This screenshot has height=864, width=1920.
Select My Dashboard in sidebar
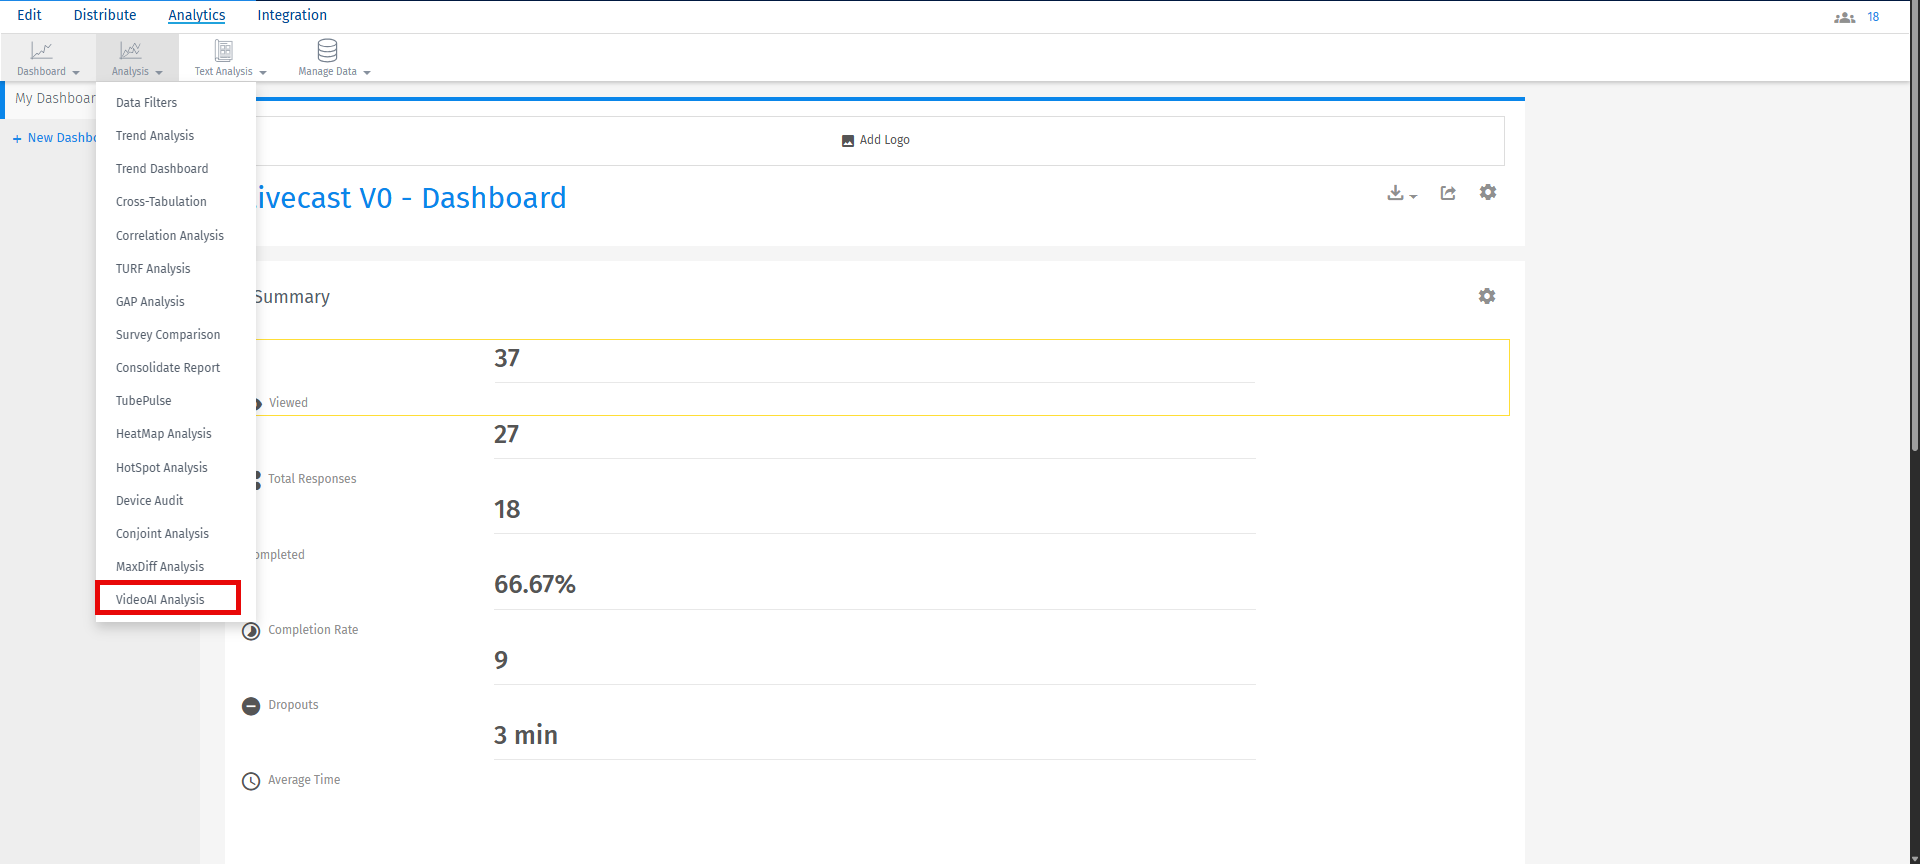pos(55,98)
